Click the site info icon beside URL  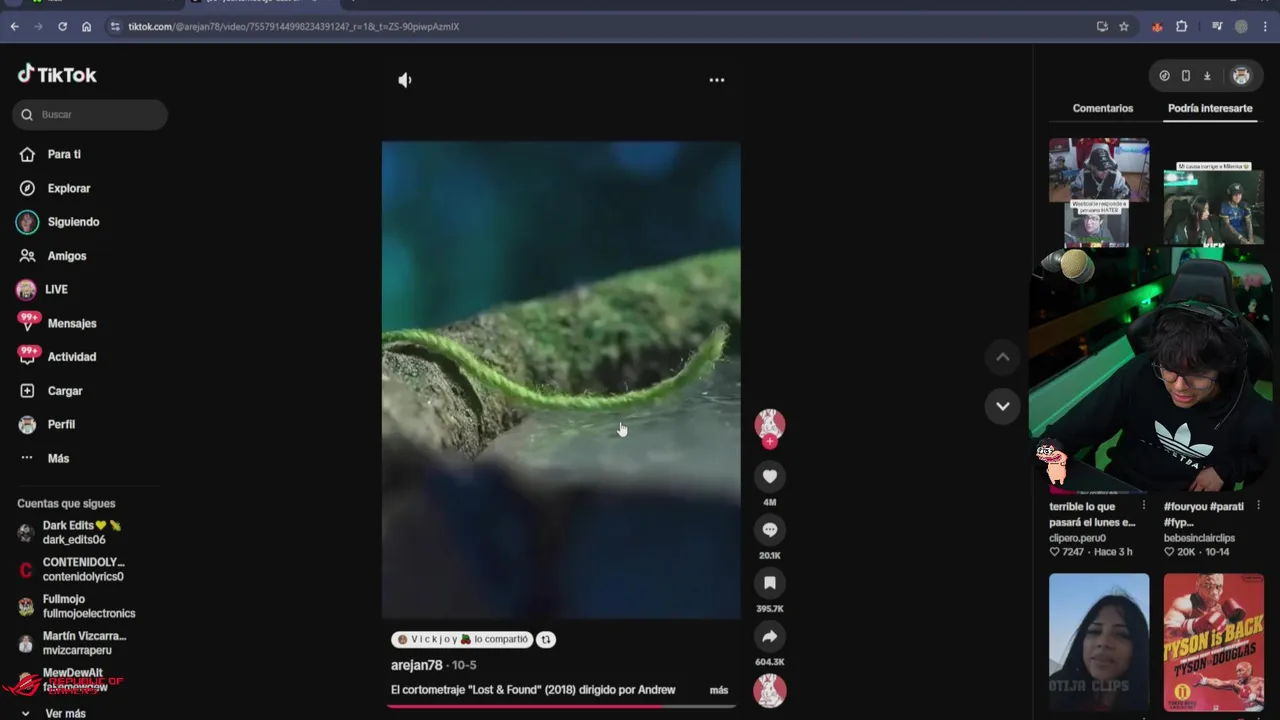click(x=114, y=27)
